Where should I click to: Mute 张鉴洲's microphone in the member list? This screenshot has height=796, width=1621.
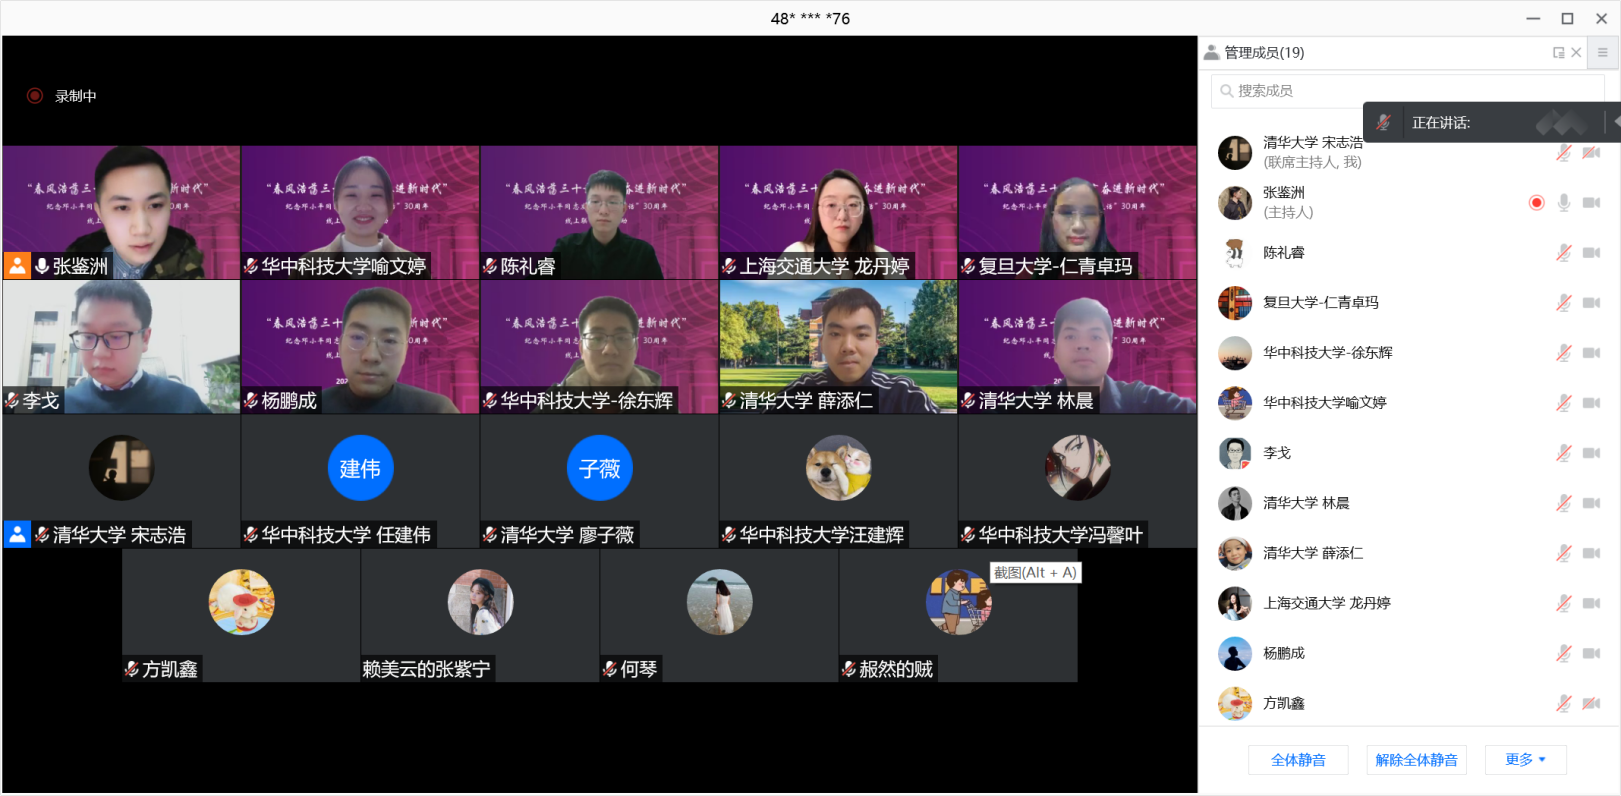(x=1564, y=203)
